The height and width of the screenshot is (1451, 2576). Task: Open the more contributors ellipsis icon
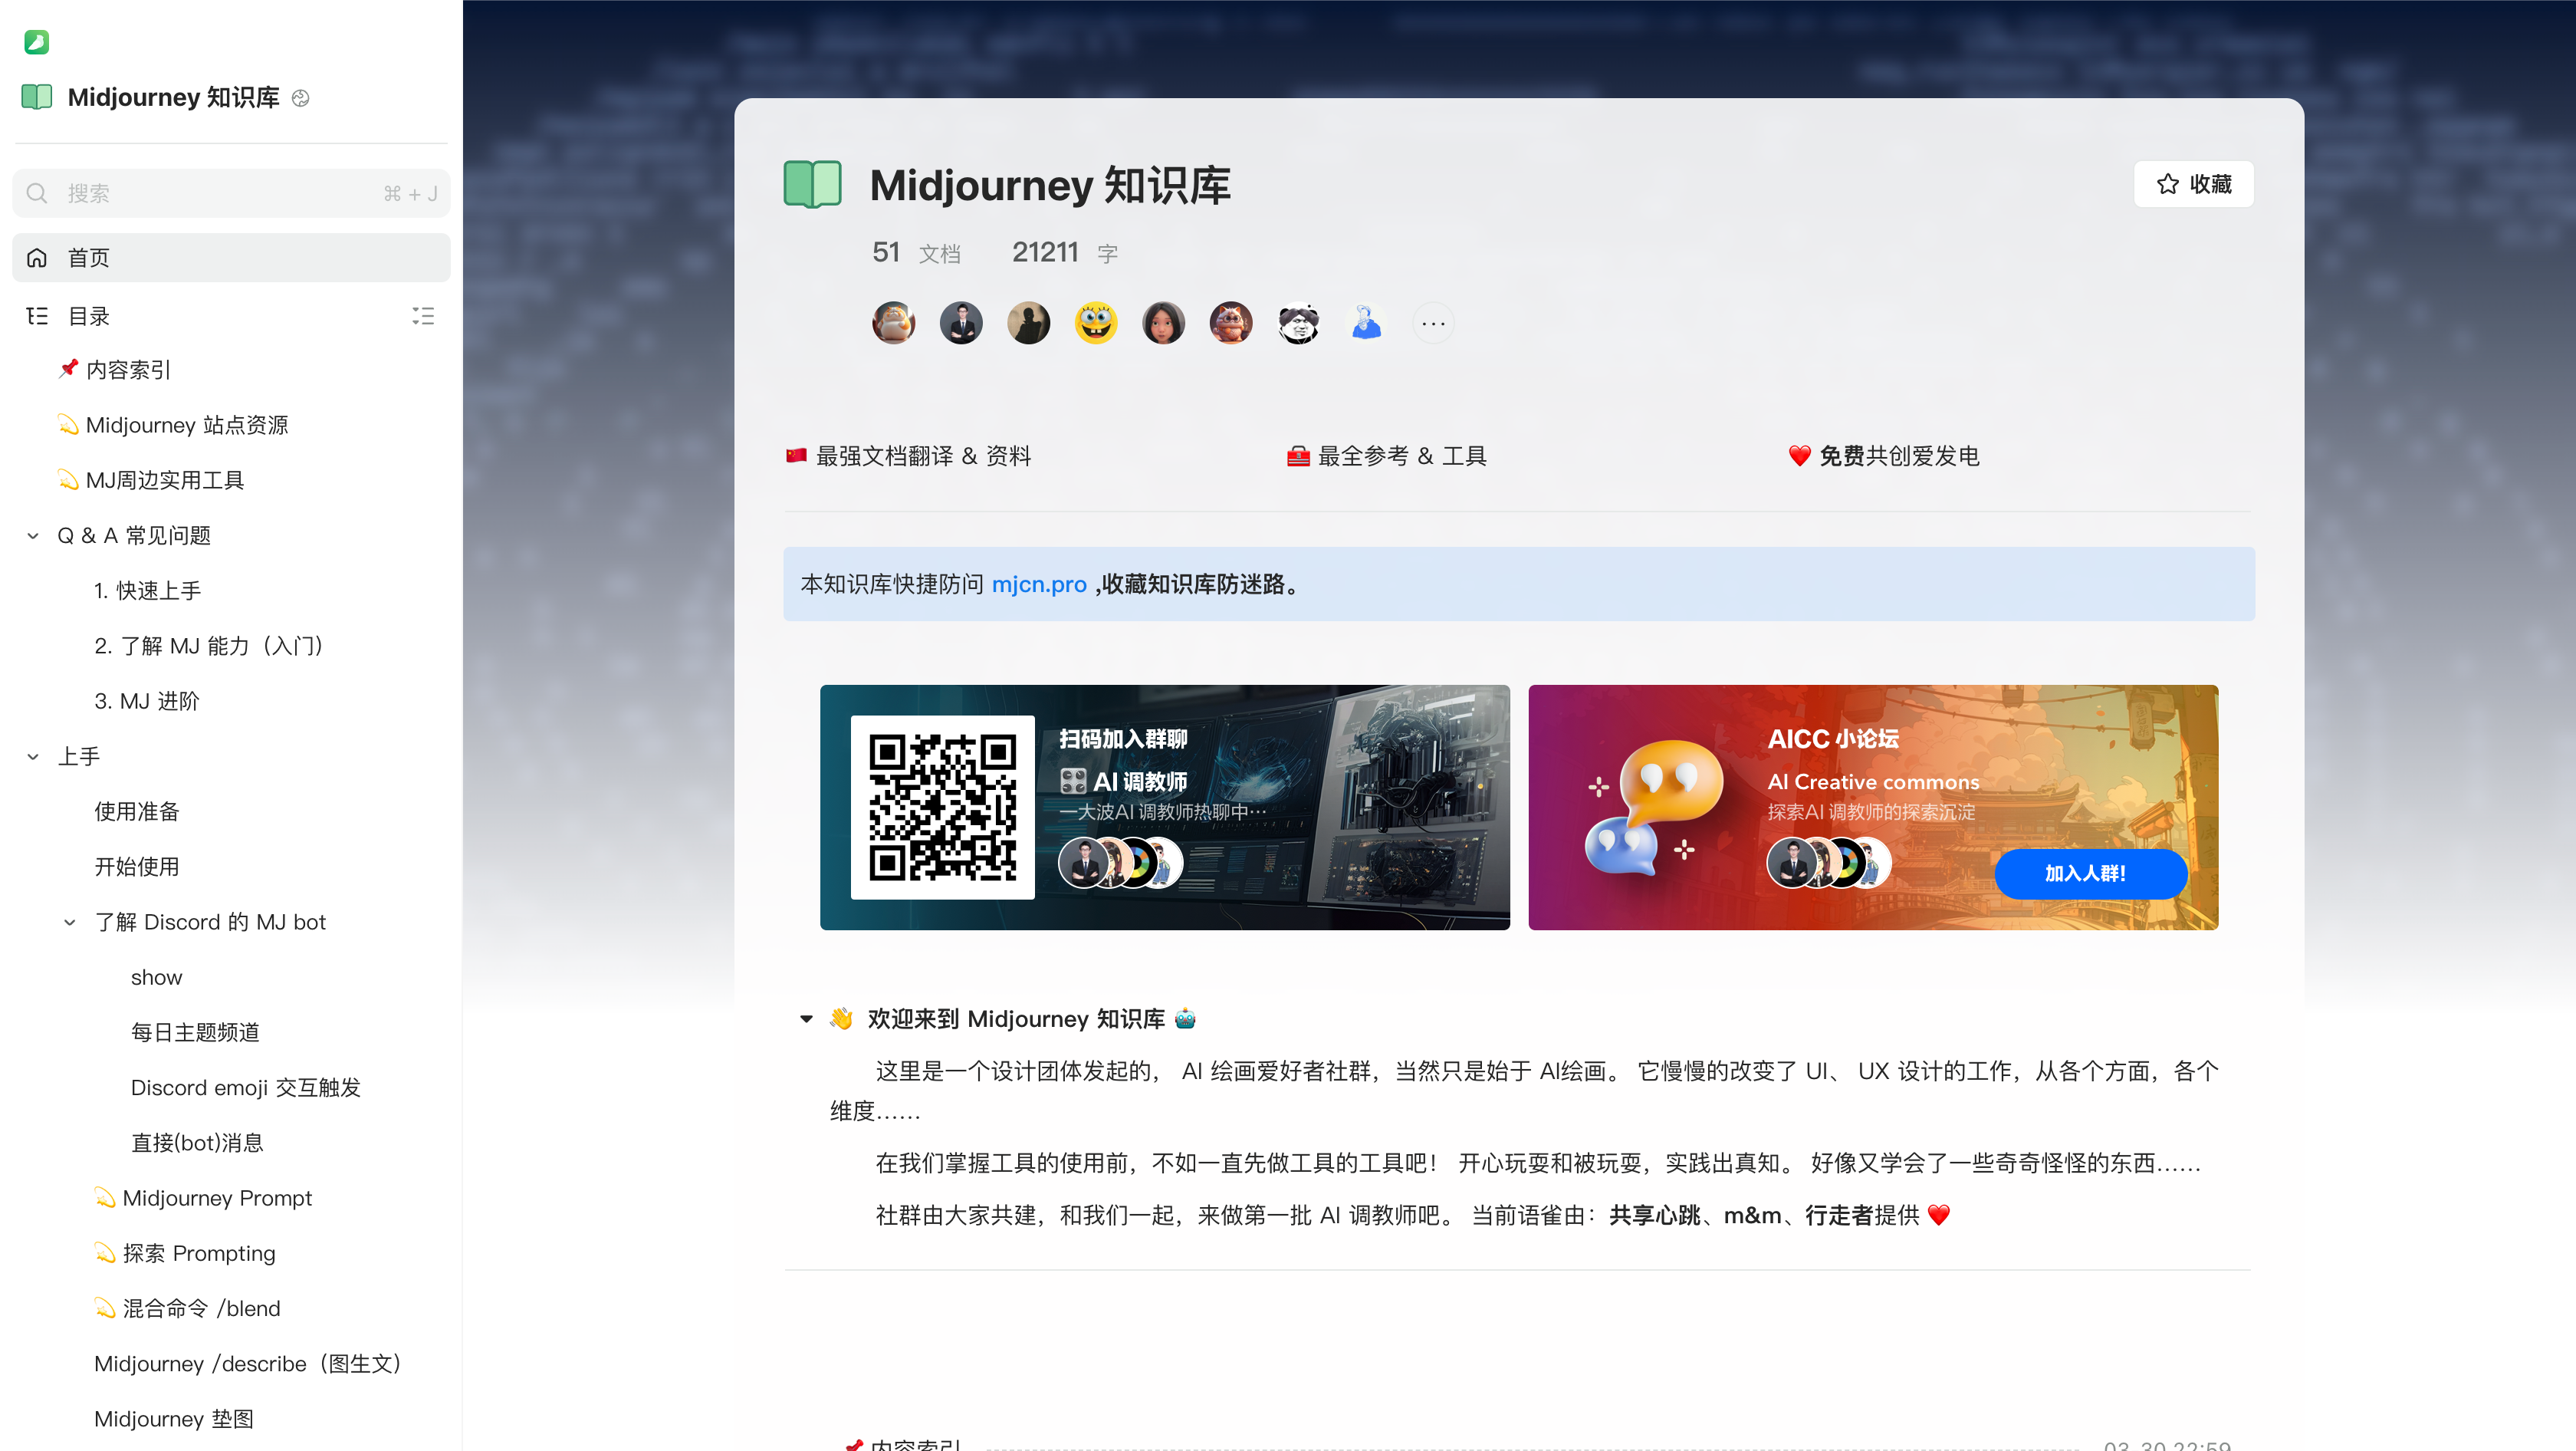tap(1433, 323)
